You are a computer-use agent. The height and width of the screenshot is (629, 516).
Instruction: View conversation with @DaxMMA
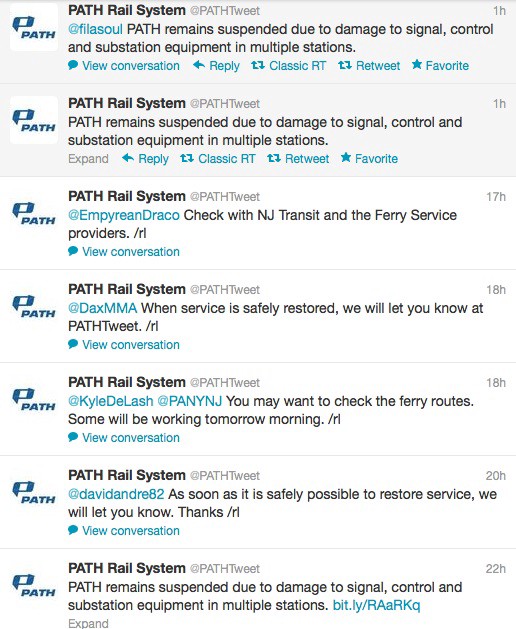point(124,345)
